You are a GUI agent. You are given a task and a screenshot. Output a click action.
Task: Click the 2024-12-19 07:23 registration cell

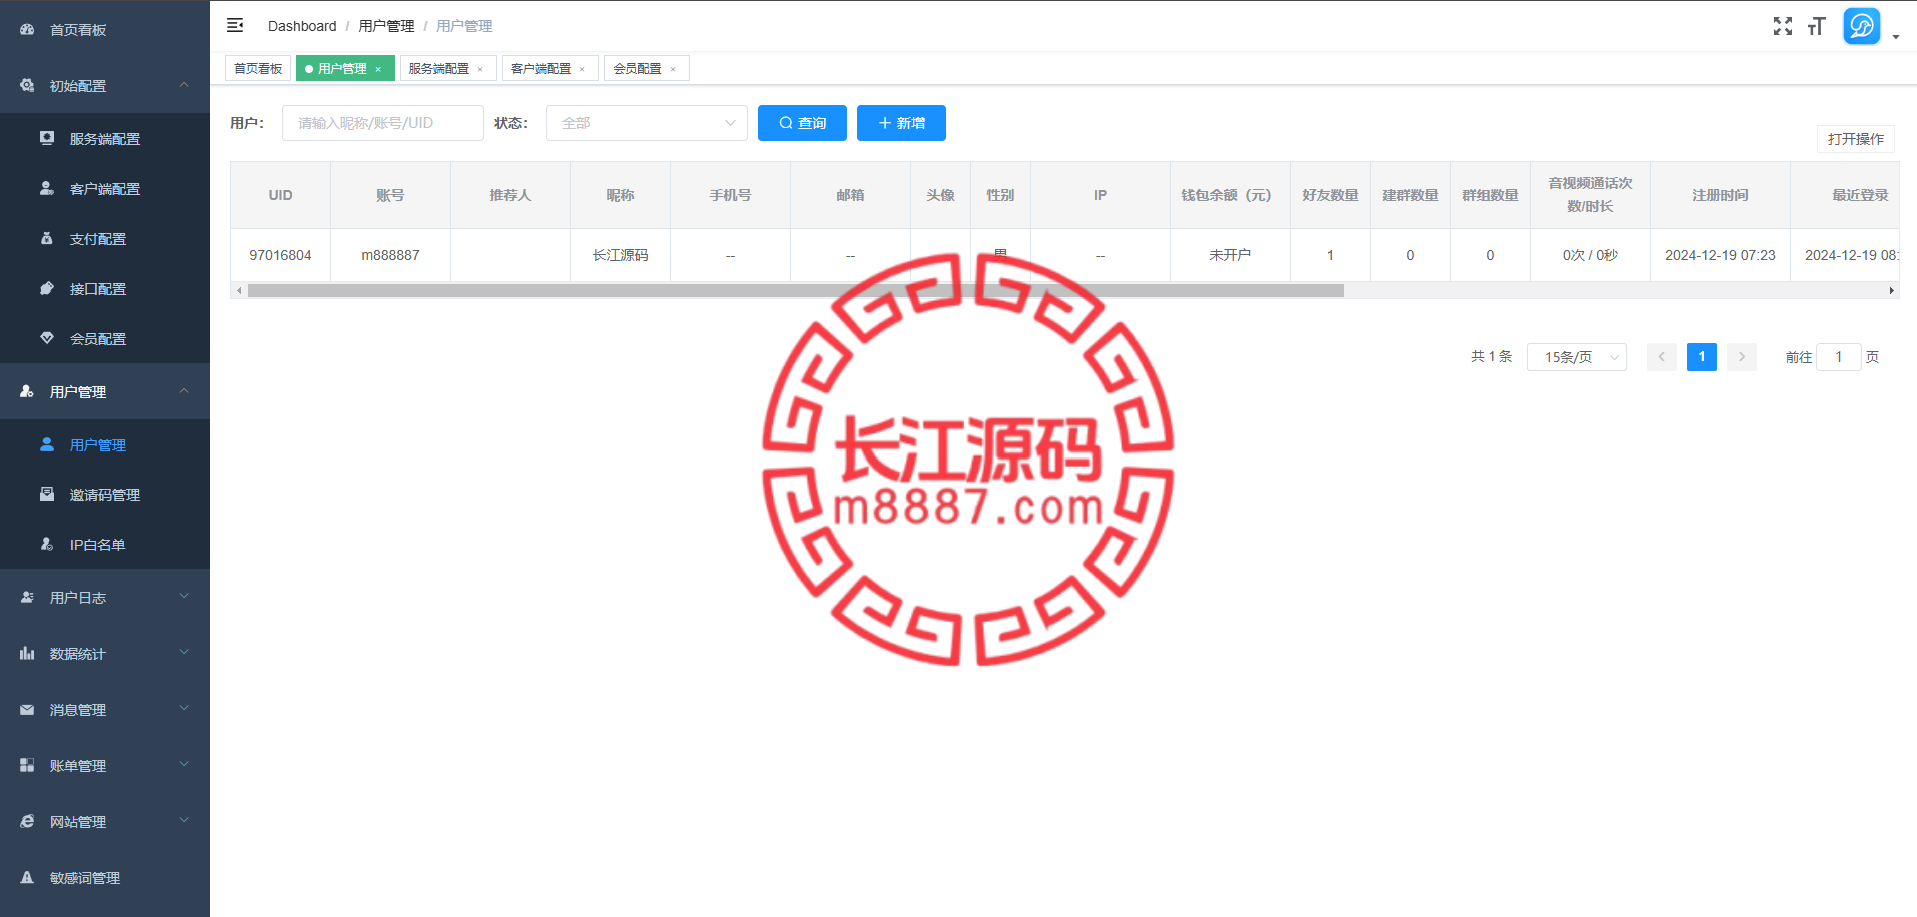click(1720, 255)
